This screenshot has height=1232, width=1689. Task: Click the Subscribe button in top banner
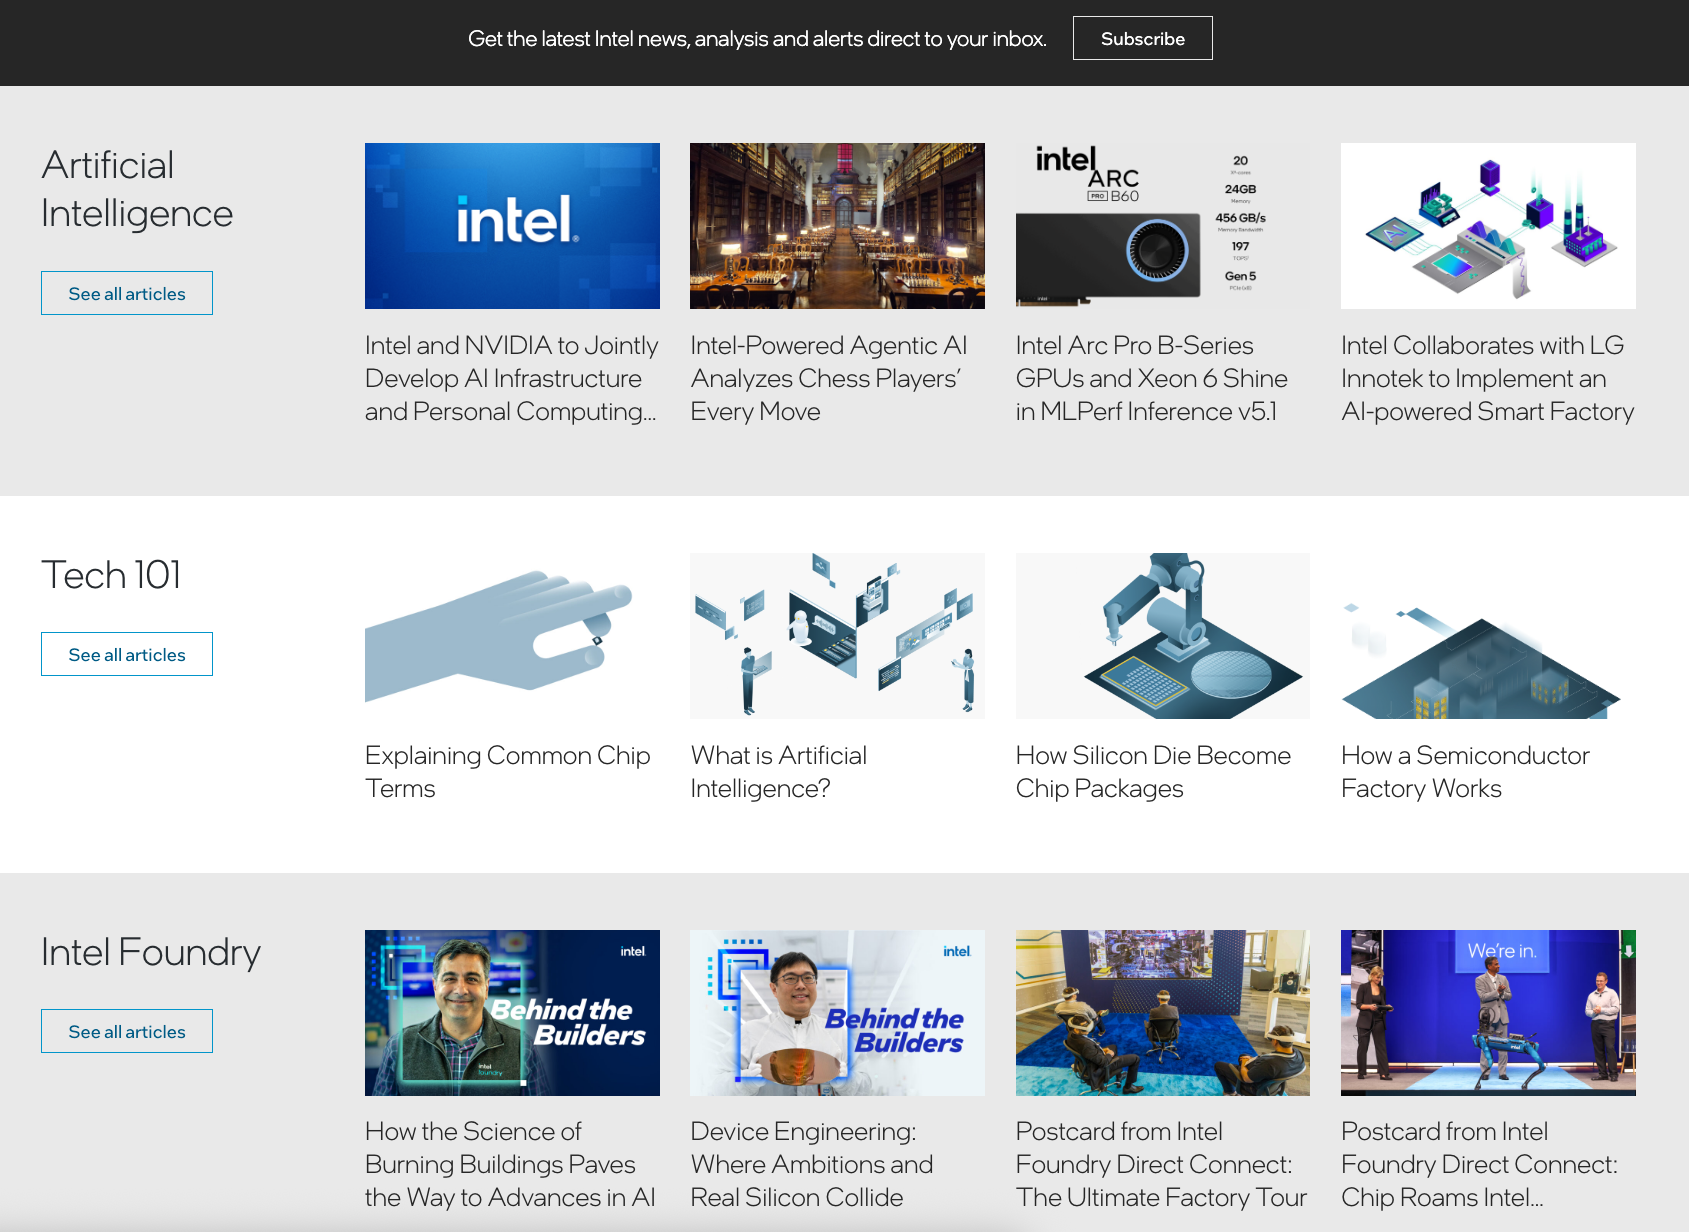(x=1142, y=38)
